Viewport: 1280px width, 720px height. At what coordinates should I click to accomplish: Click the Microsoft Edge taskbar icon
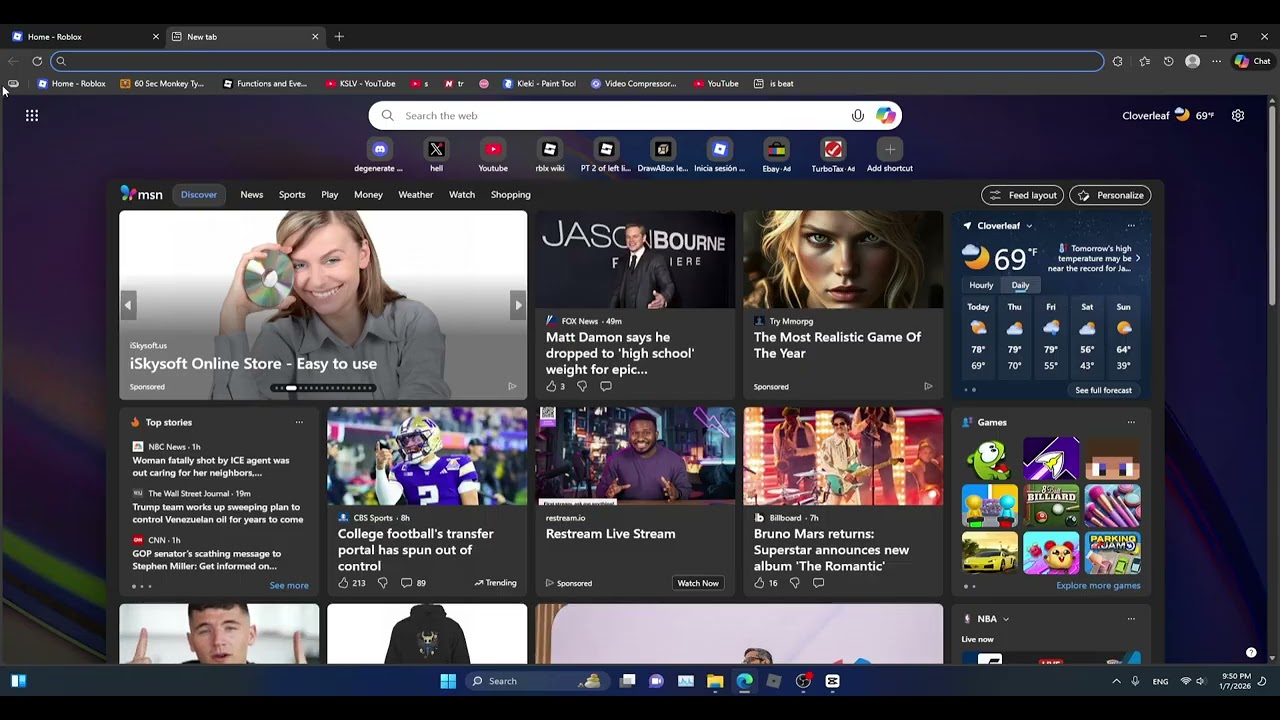click(745, 681)
